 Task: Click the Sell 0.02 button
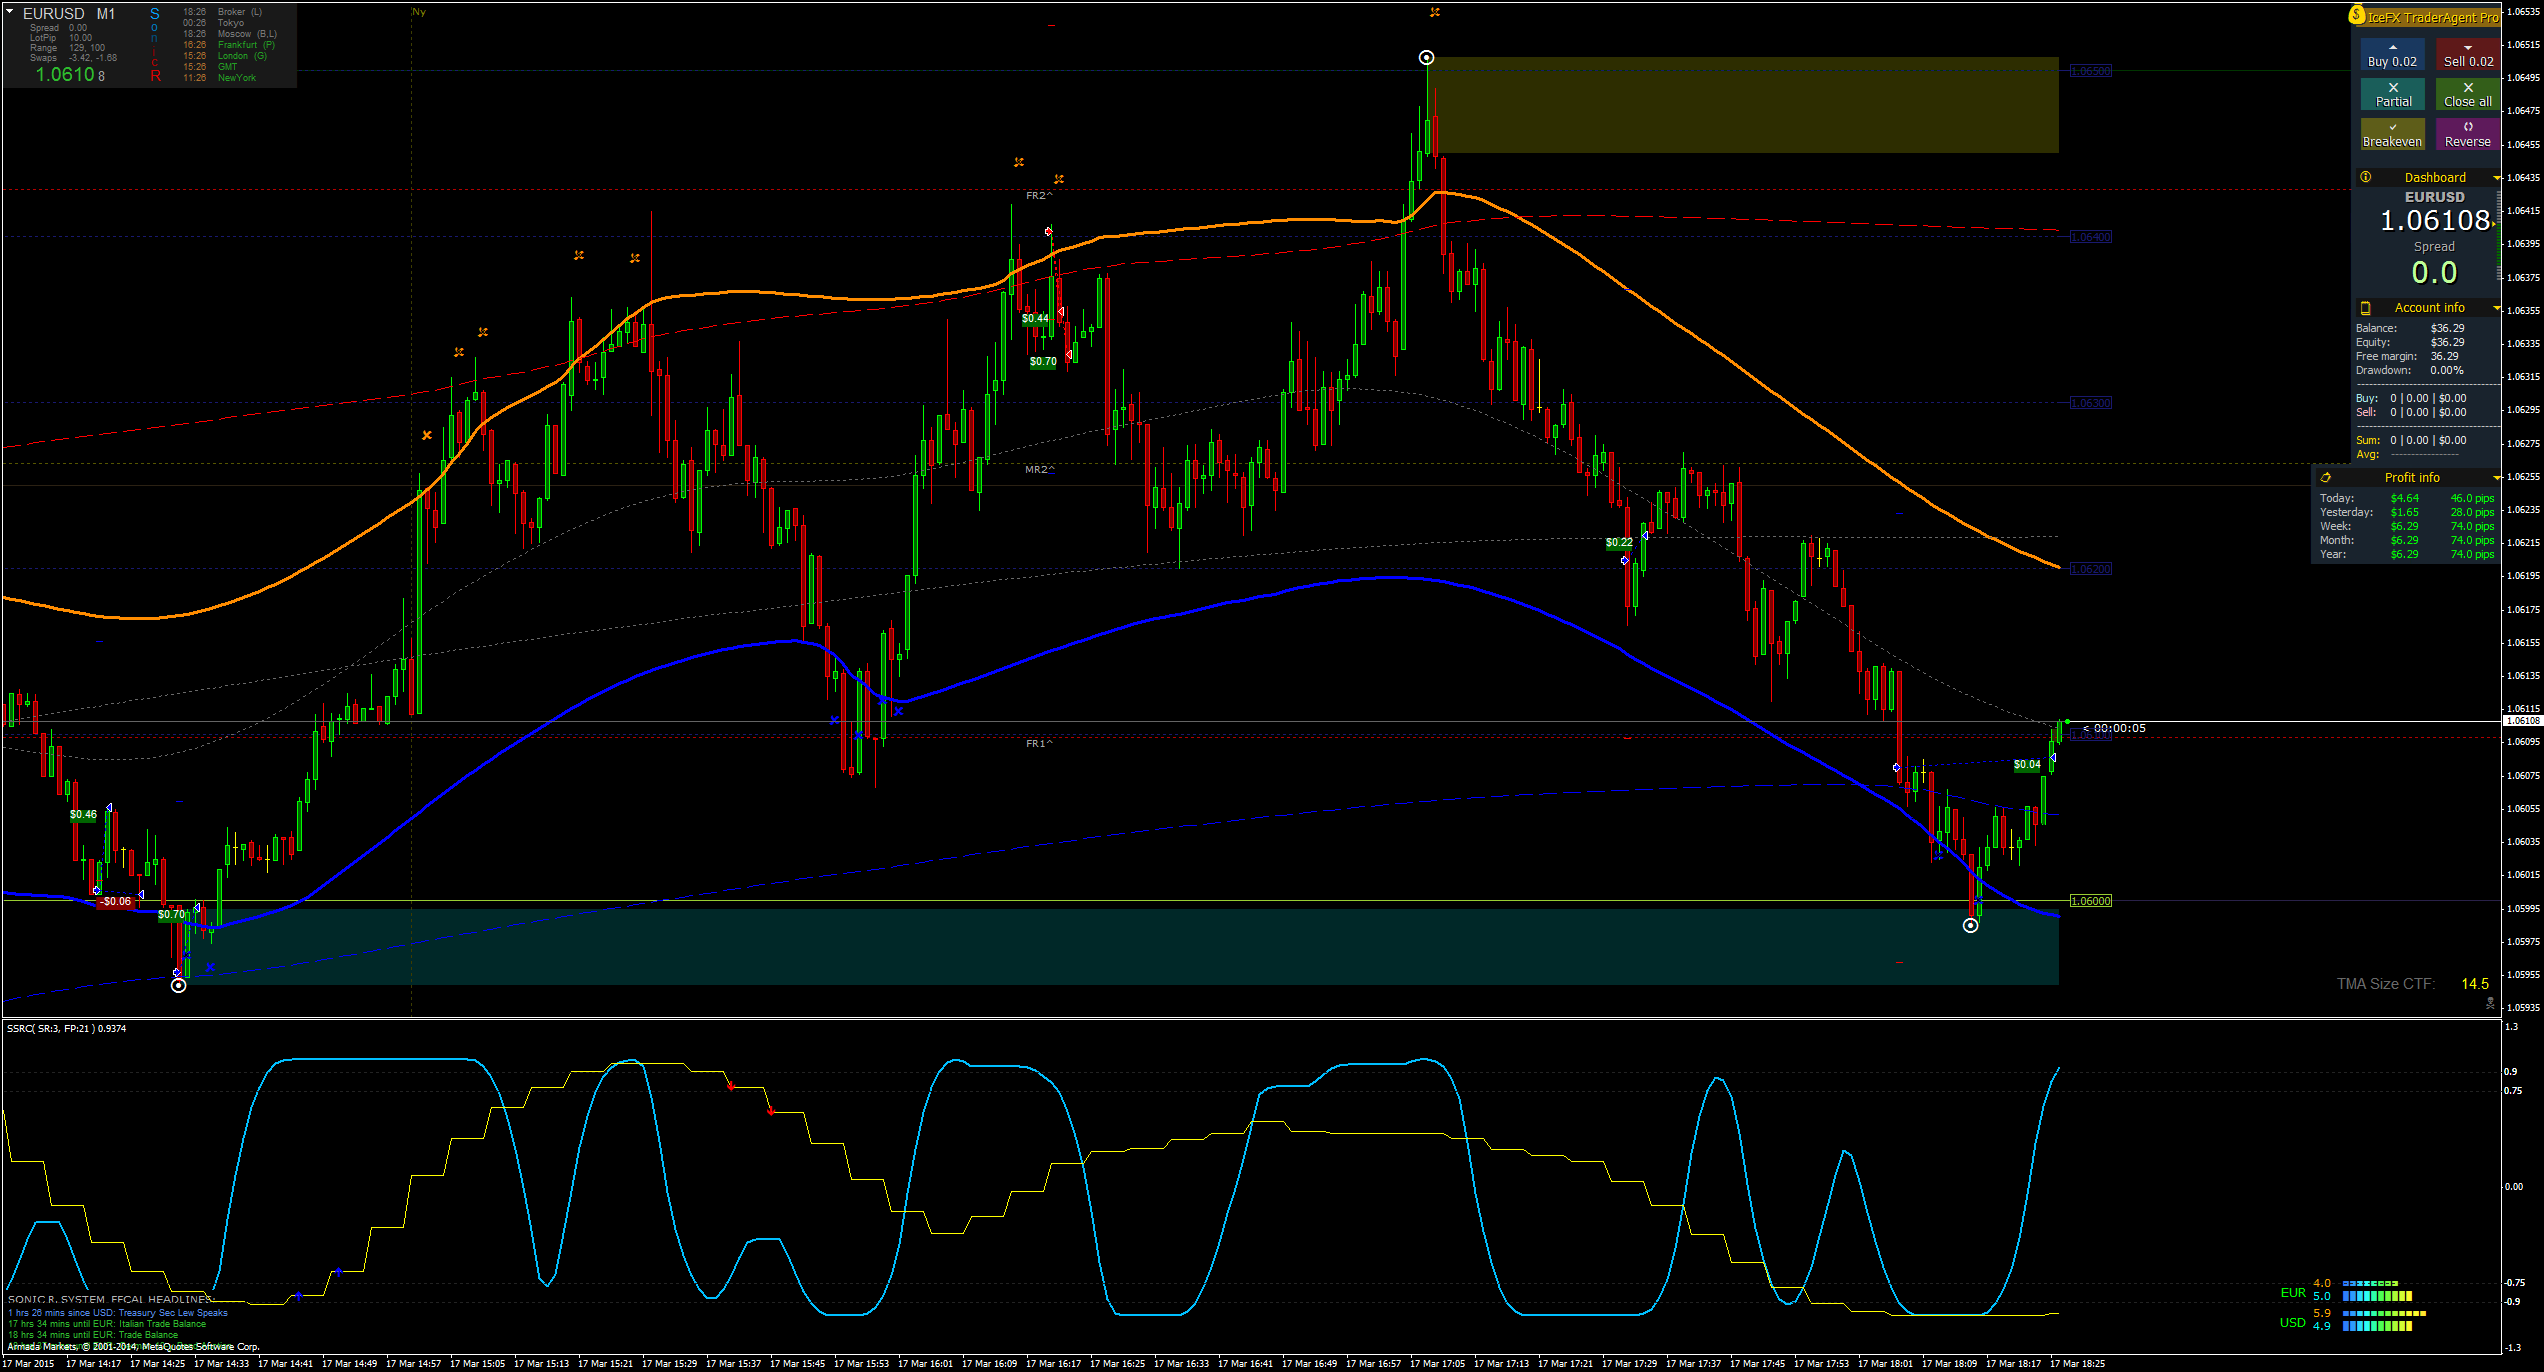point(2468,55)
